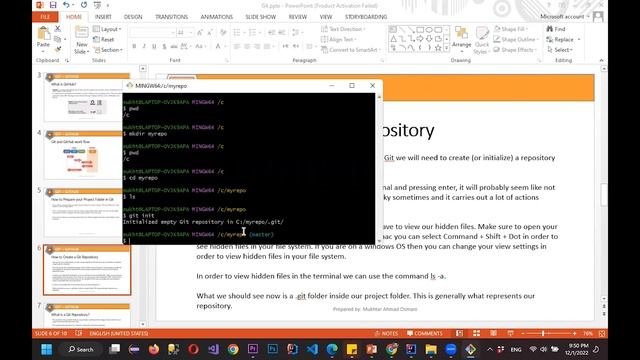640x360 pixels.
Task: Open the FILE tab
Action: 45,17
